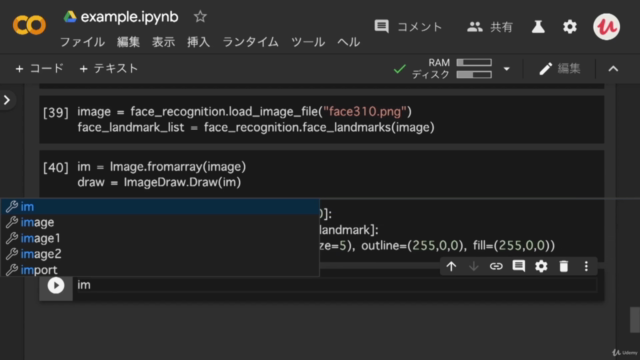Click the 'draw = ImageDraw.Draw(im)' line
Image resolution: width=640 pixels, height=360 pixels.
pyautogui.click(x=159, y=182)
